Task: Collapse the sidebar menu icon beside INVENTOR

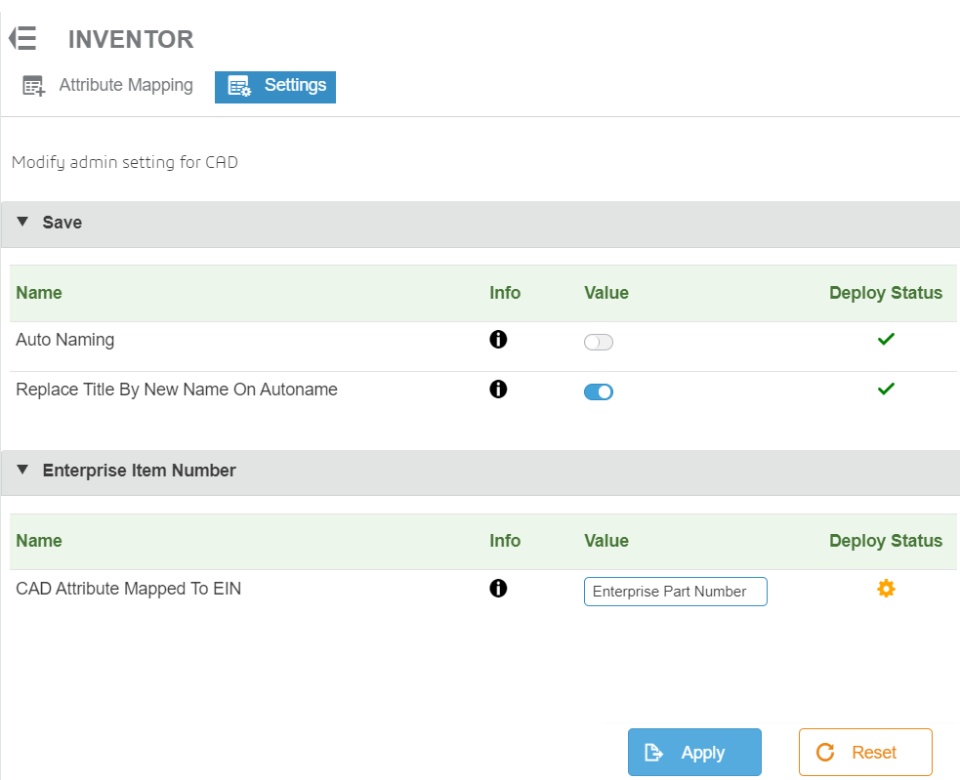Action: [23, 38]
